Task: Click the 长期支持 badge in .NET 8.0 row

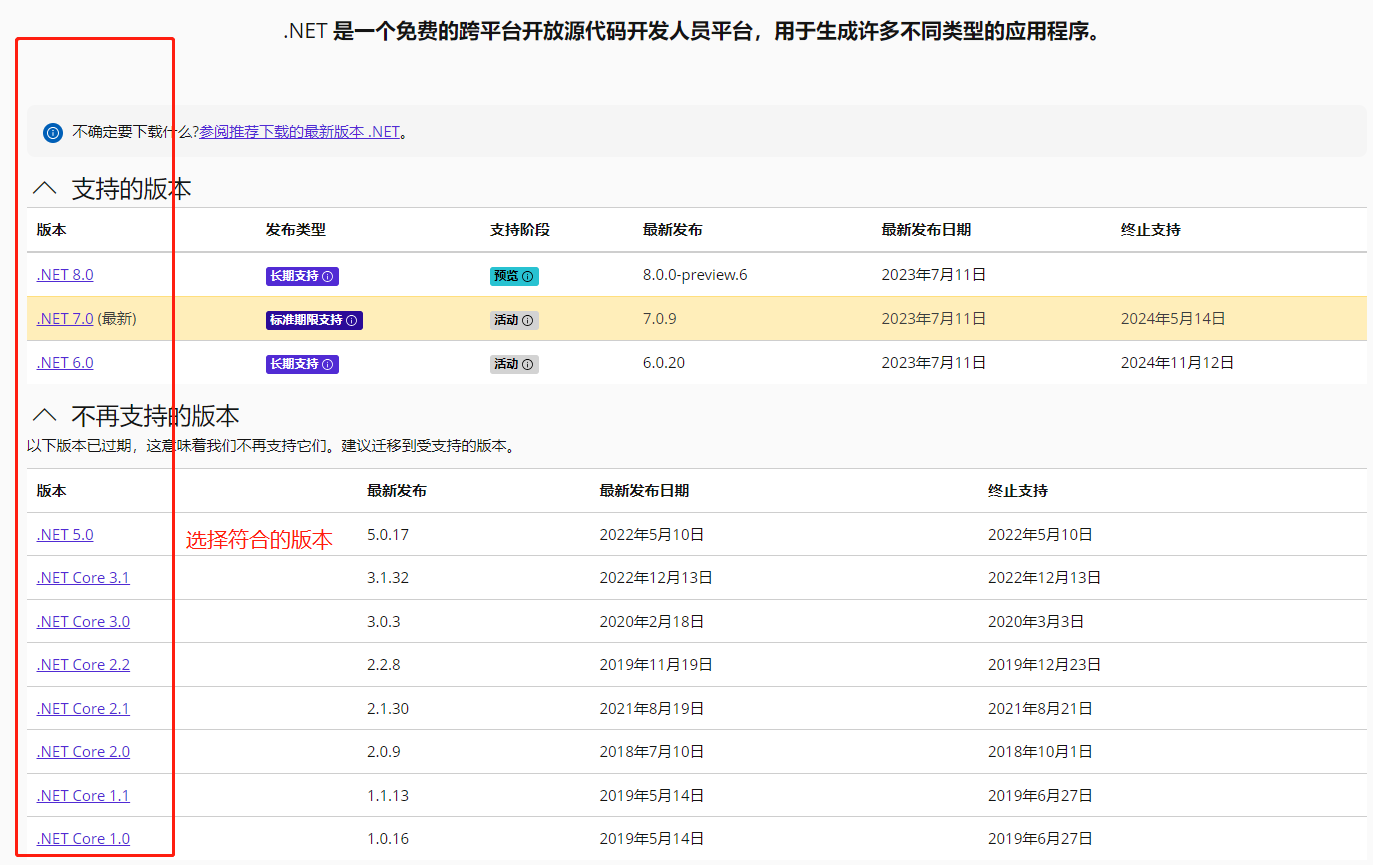Action: [302, 276]
